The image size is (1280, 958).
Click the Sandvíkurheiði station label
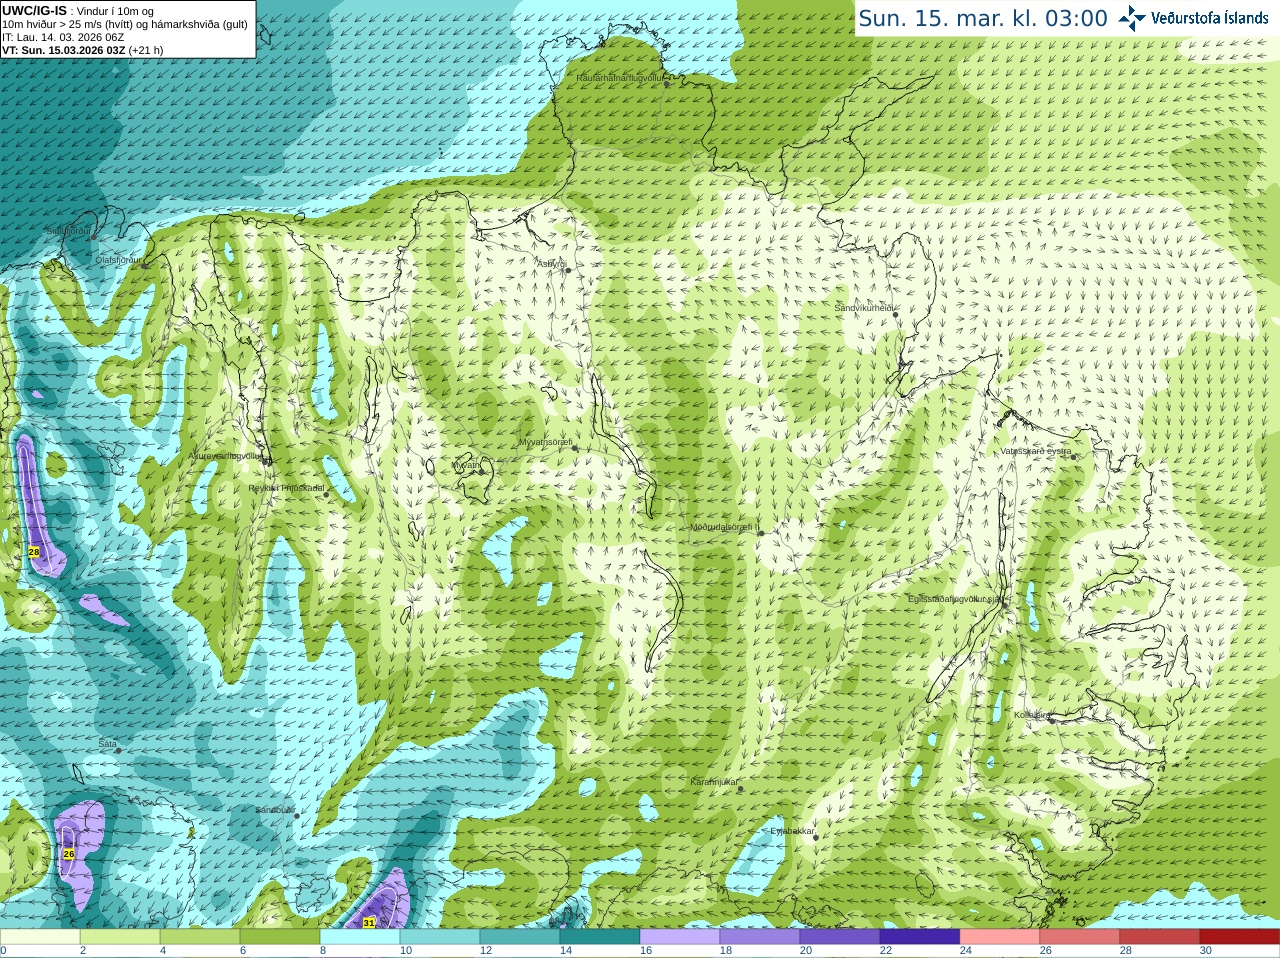coord(865,308)
